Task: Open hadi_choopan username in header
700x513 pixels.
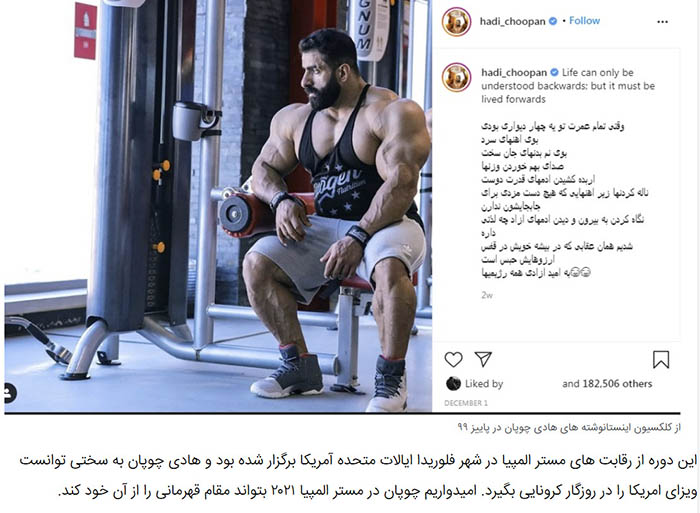Action: tap(512, 21)
